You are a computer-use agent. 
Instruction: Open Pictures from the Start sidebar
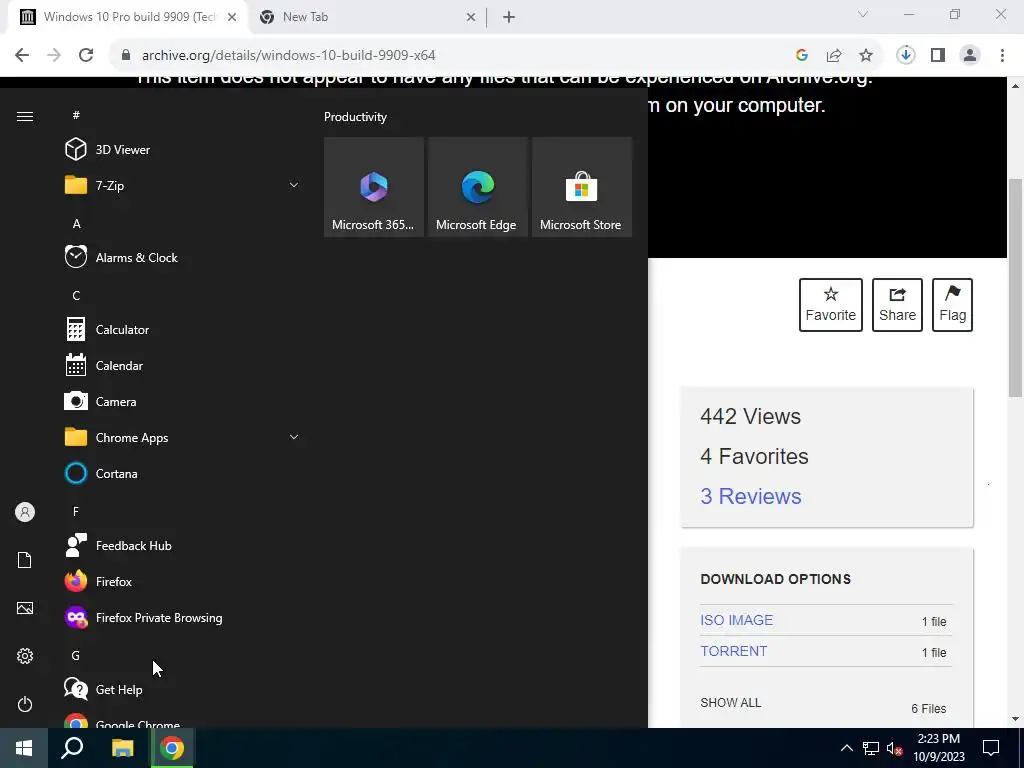click(25, 608)
